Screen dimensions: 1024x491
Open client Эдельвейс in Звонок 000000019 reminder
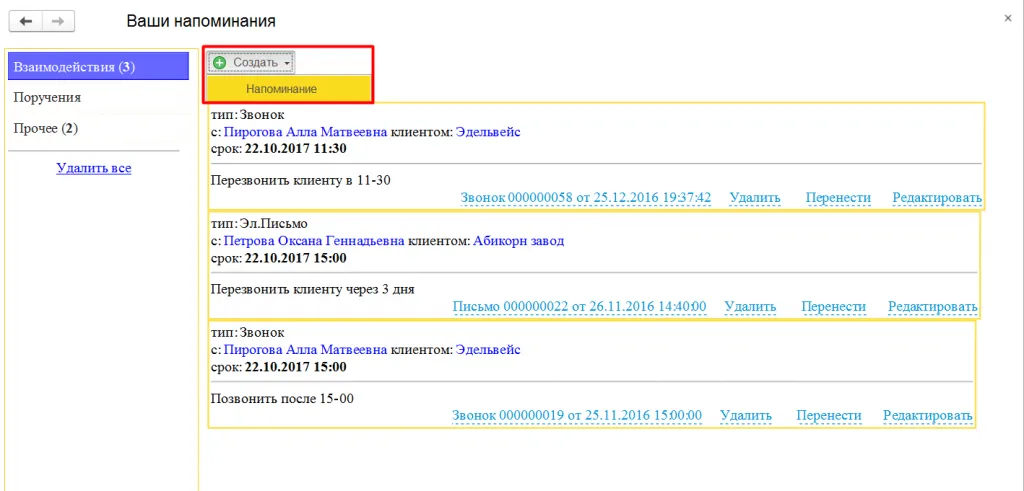point(488,350)
